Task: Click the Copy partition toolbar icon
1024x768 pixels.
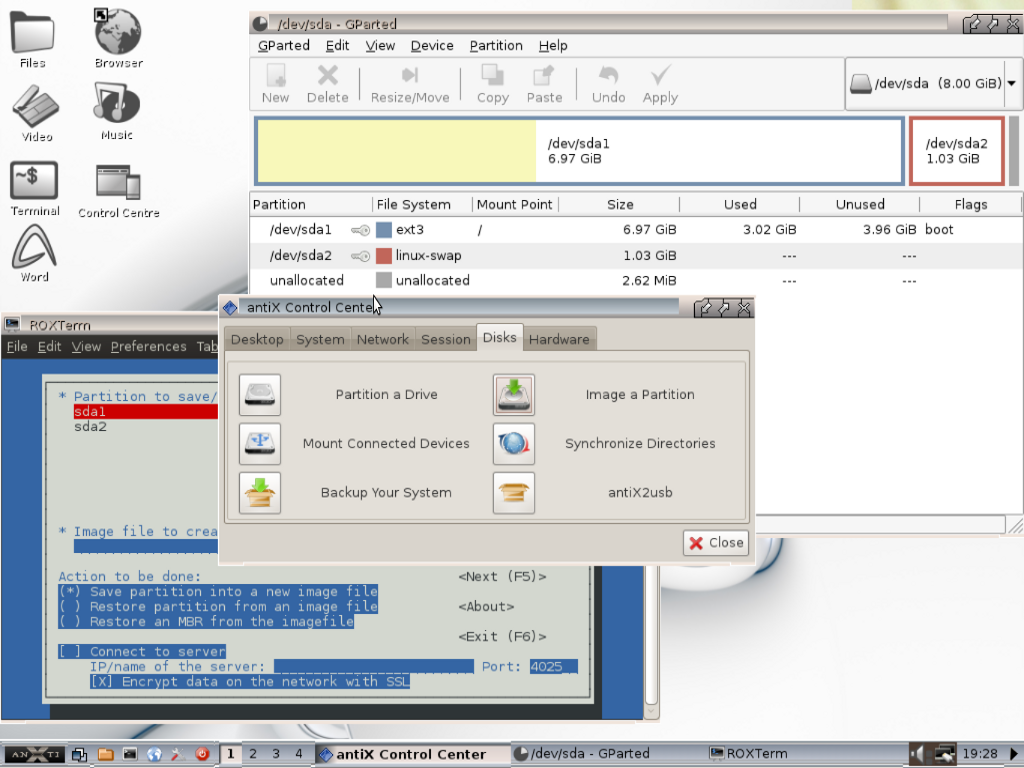Action: 492,84
